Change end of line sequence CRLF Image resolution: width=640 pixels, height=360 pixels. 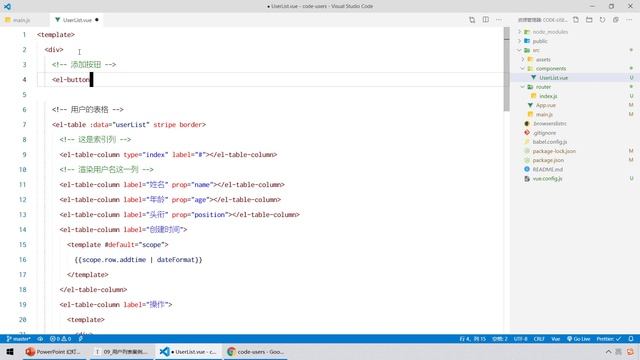pyautogui.click(x=539, y=339)
